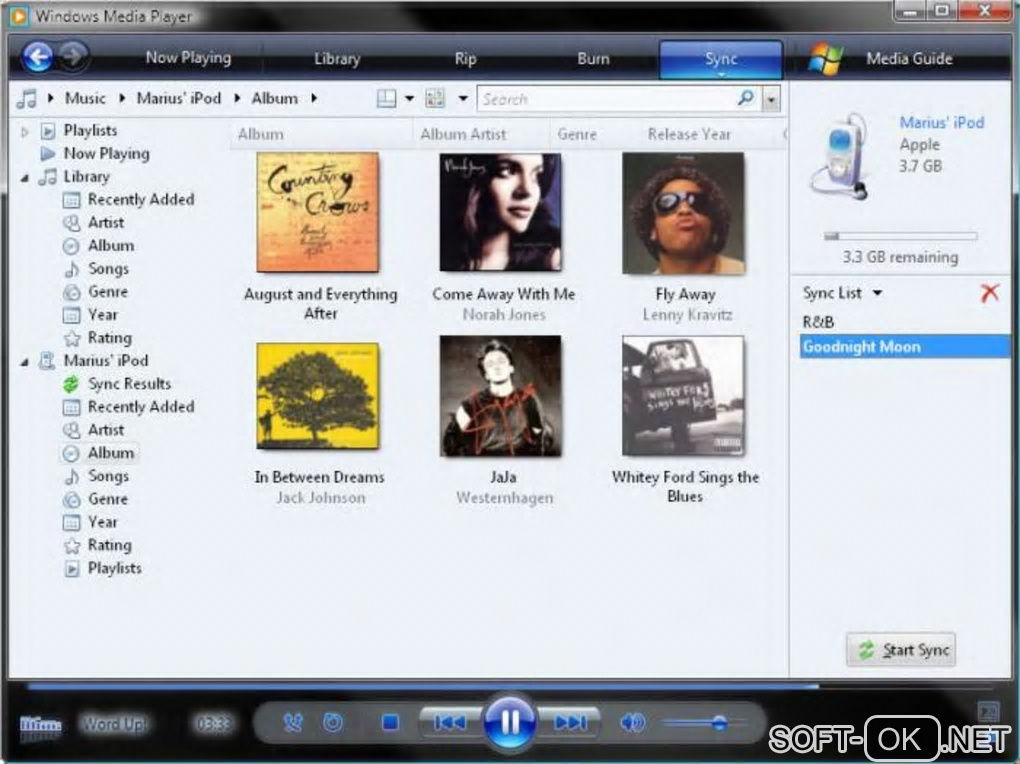
Task: Open Recently Added under Library
Action: click(141, 200)
